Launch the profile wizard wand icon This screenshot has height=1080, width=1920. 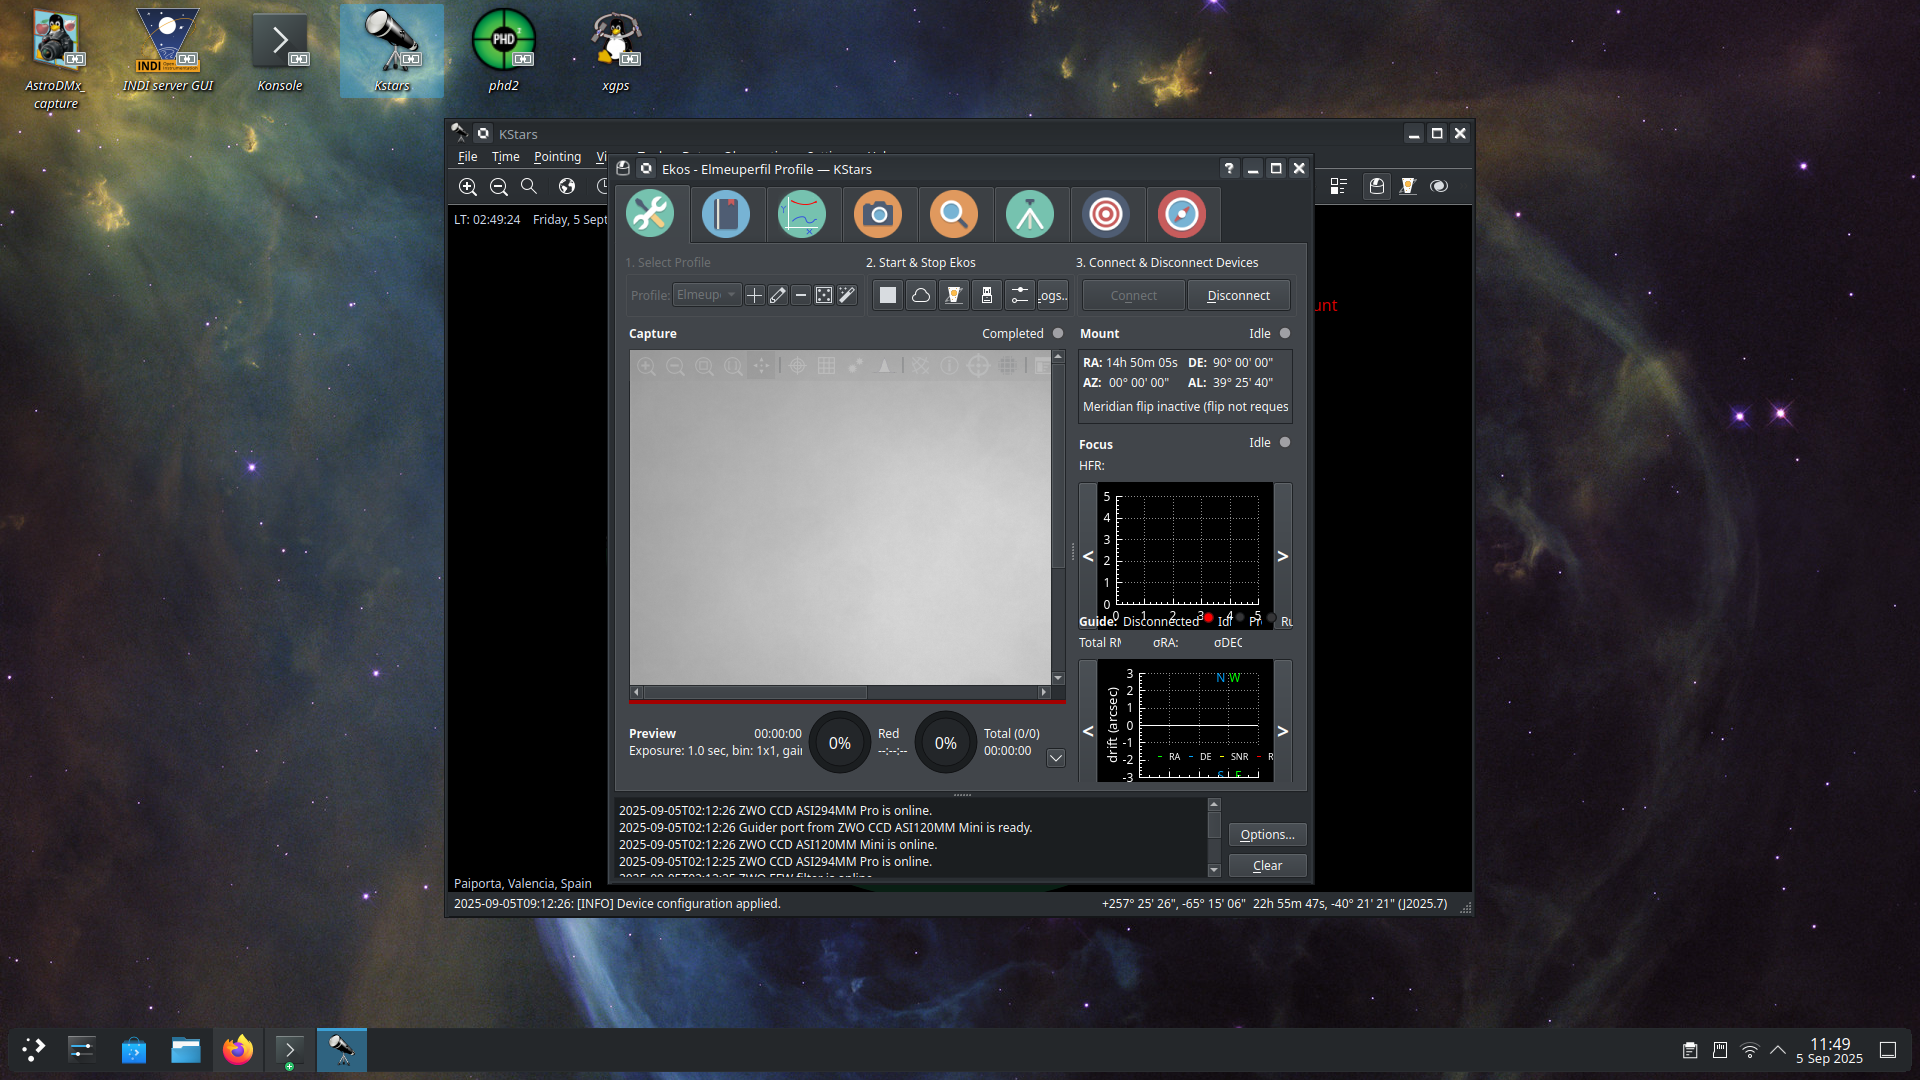pyautogui.click(x=847, y=295)
